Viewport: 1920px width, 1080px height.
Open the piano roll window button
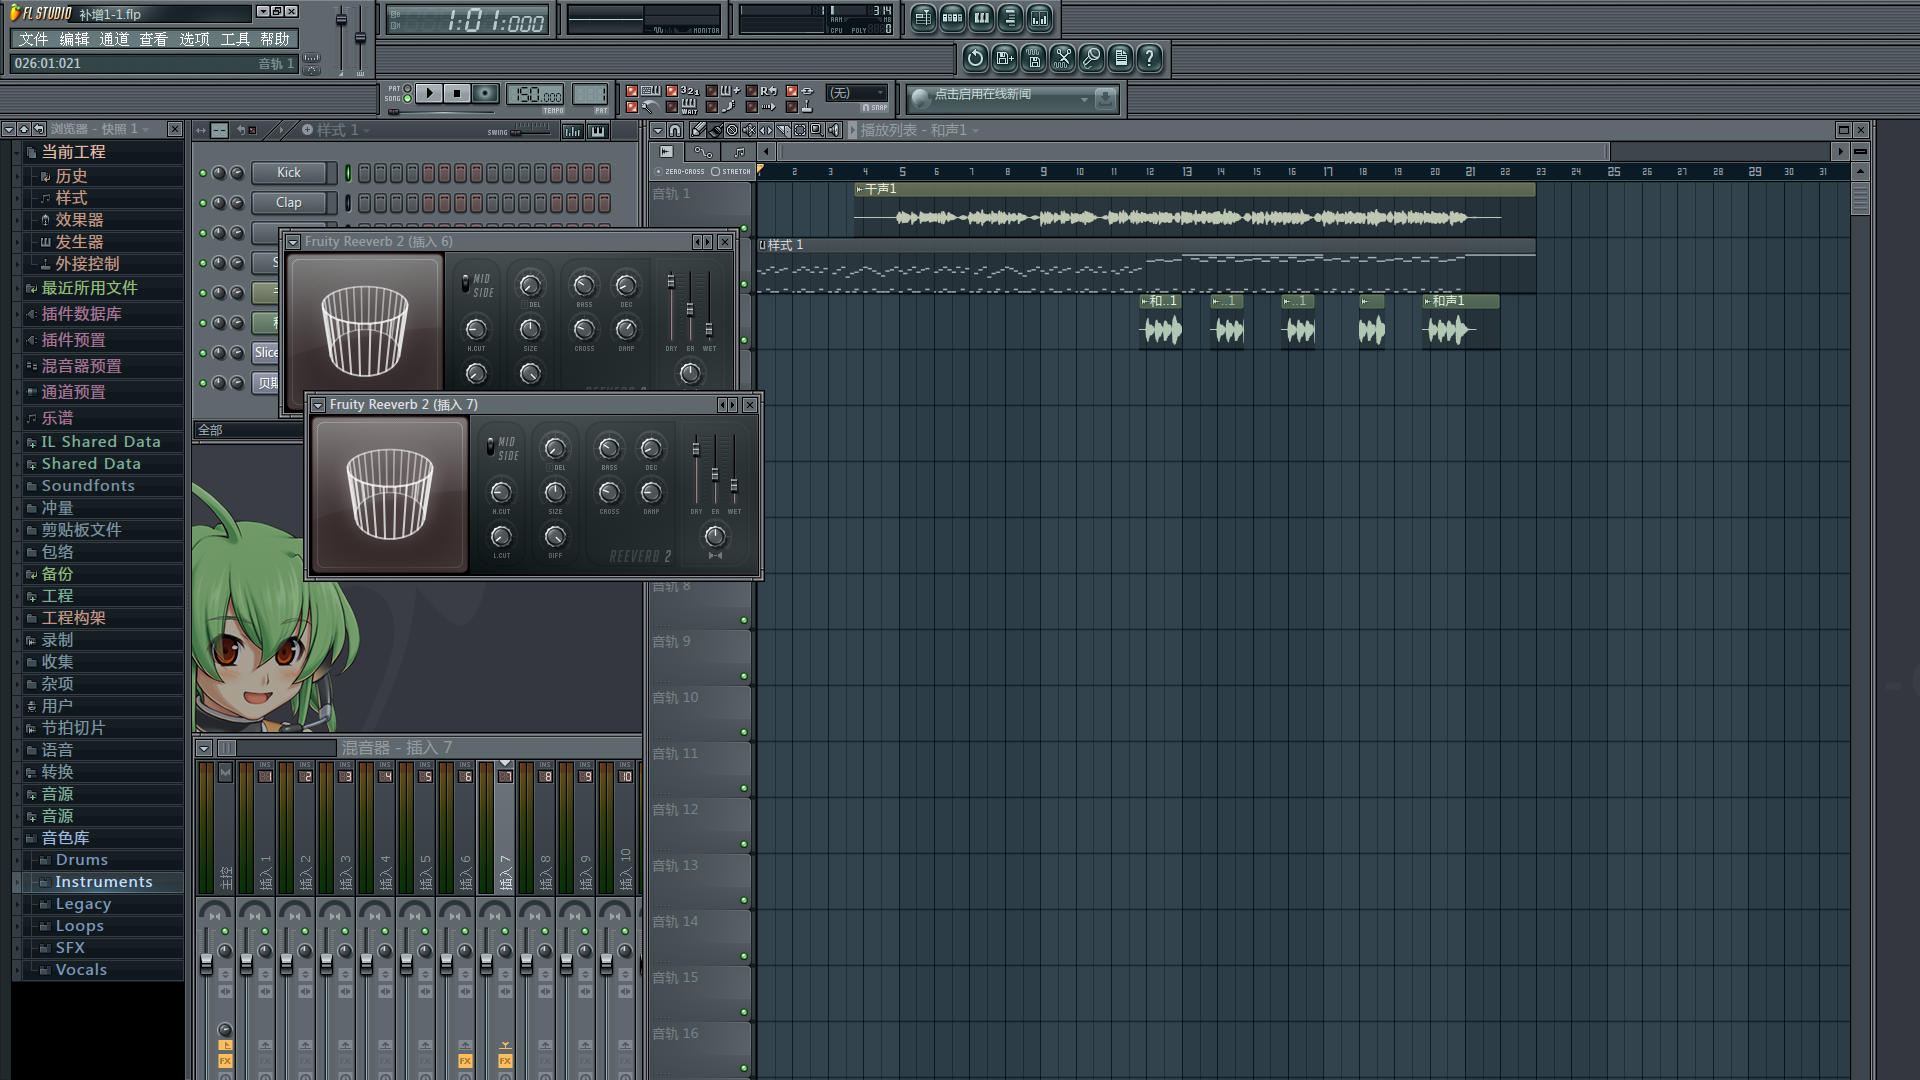click(x=981, y=18)
